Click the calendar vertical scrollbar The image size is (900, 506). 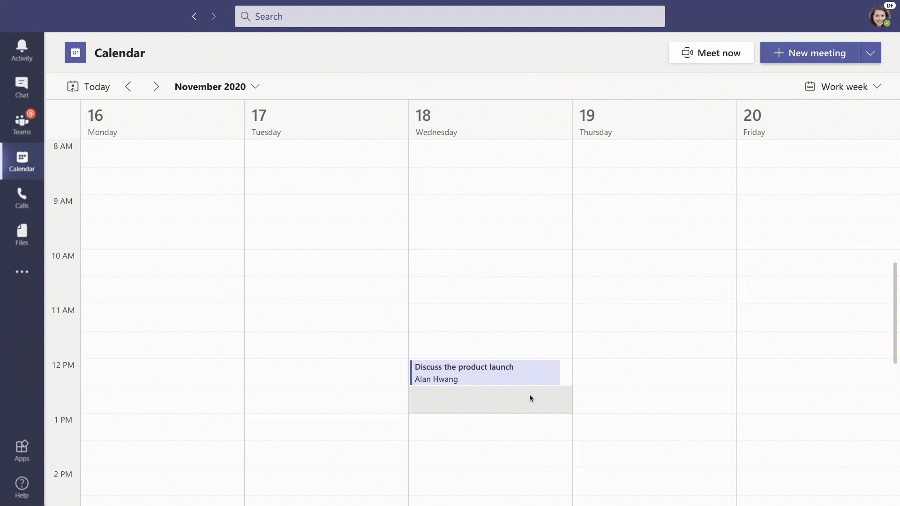(894, 312)
